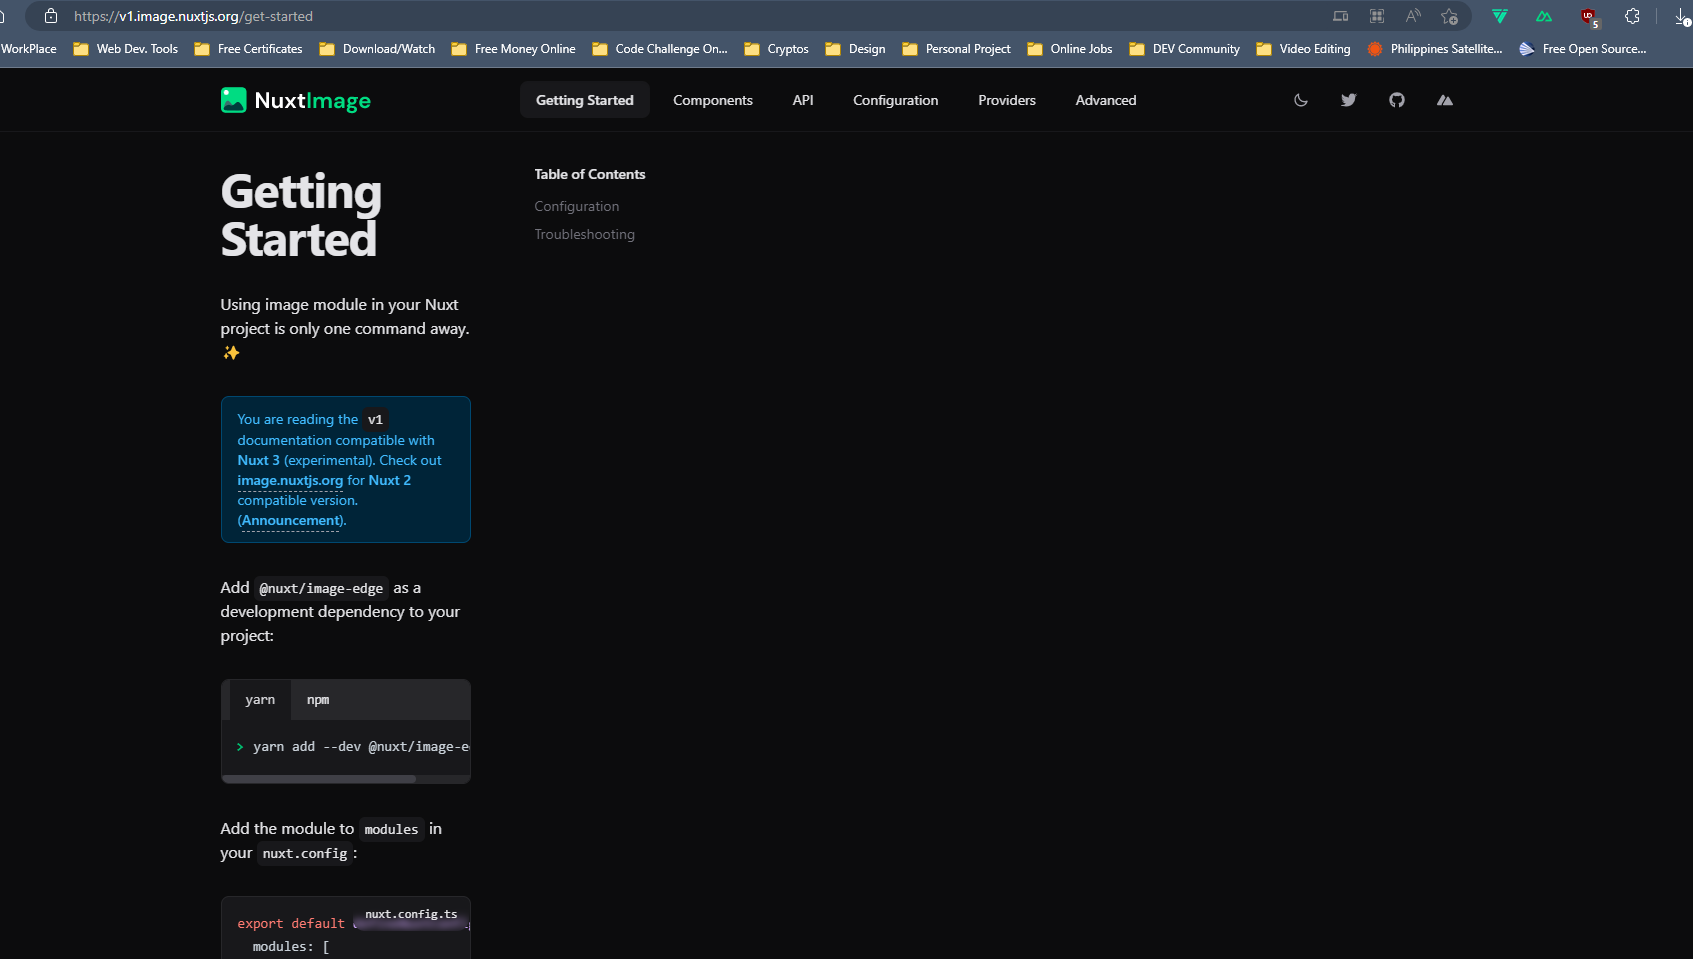Open Free Open Source bookmark
Screen dimensions: 1693x959
click(1583, 49)
